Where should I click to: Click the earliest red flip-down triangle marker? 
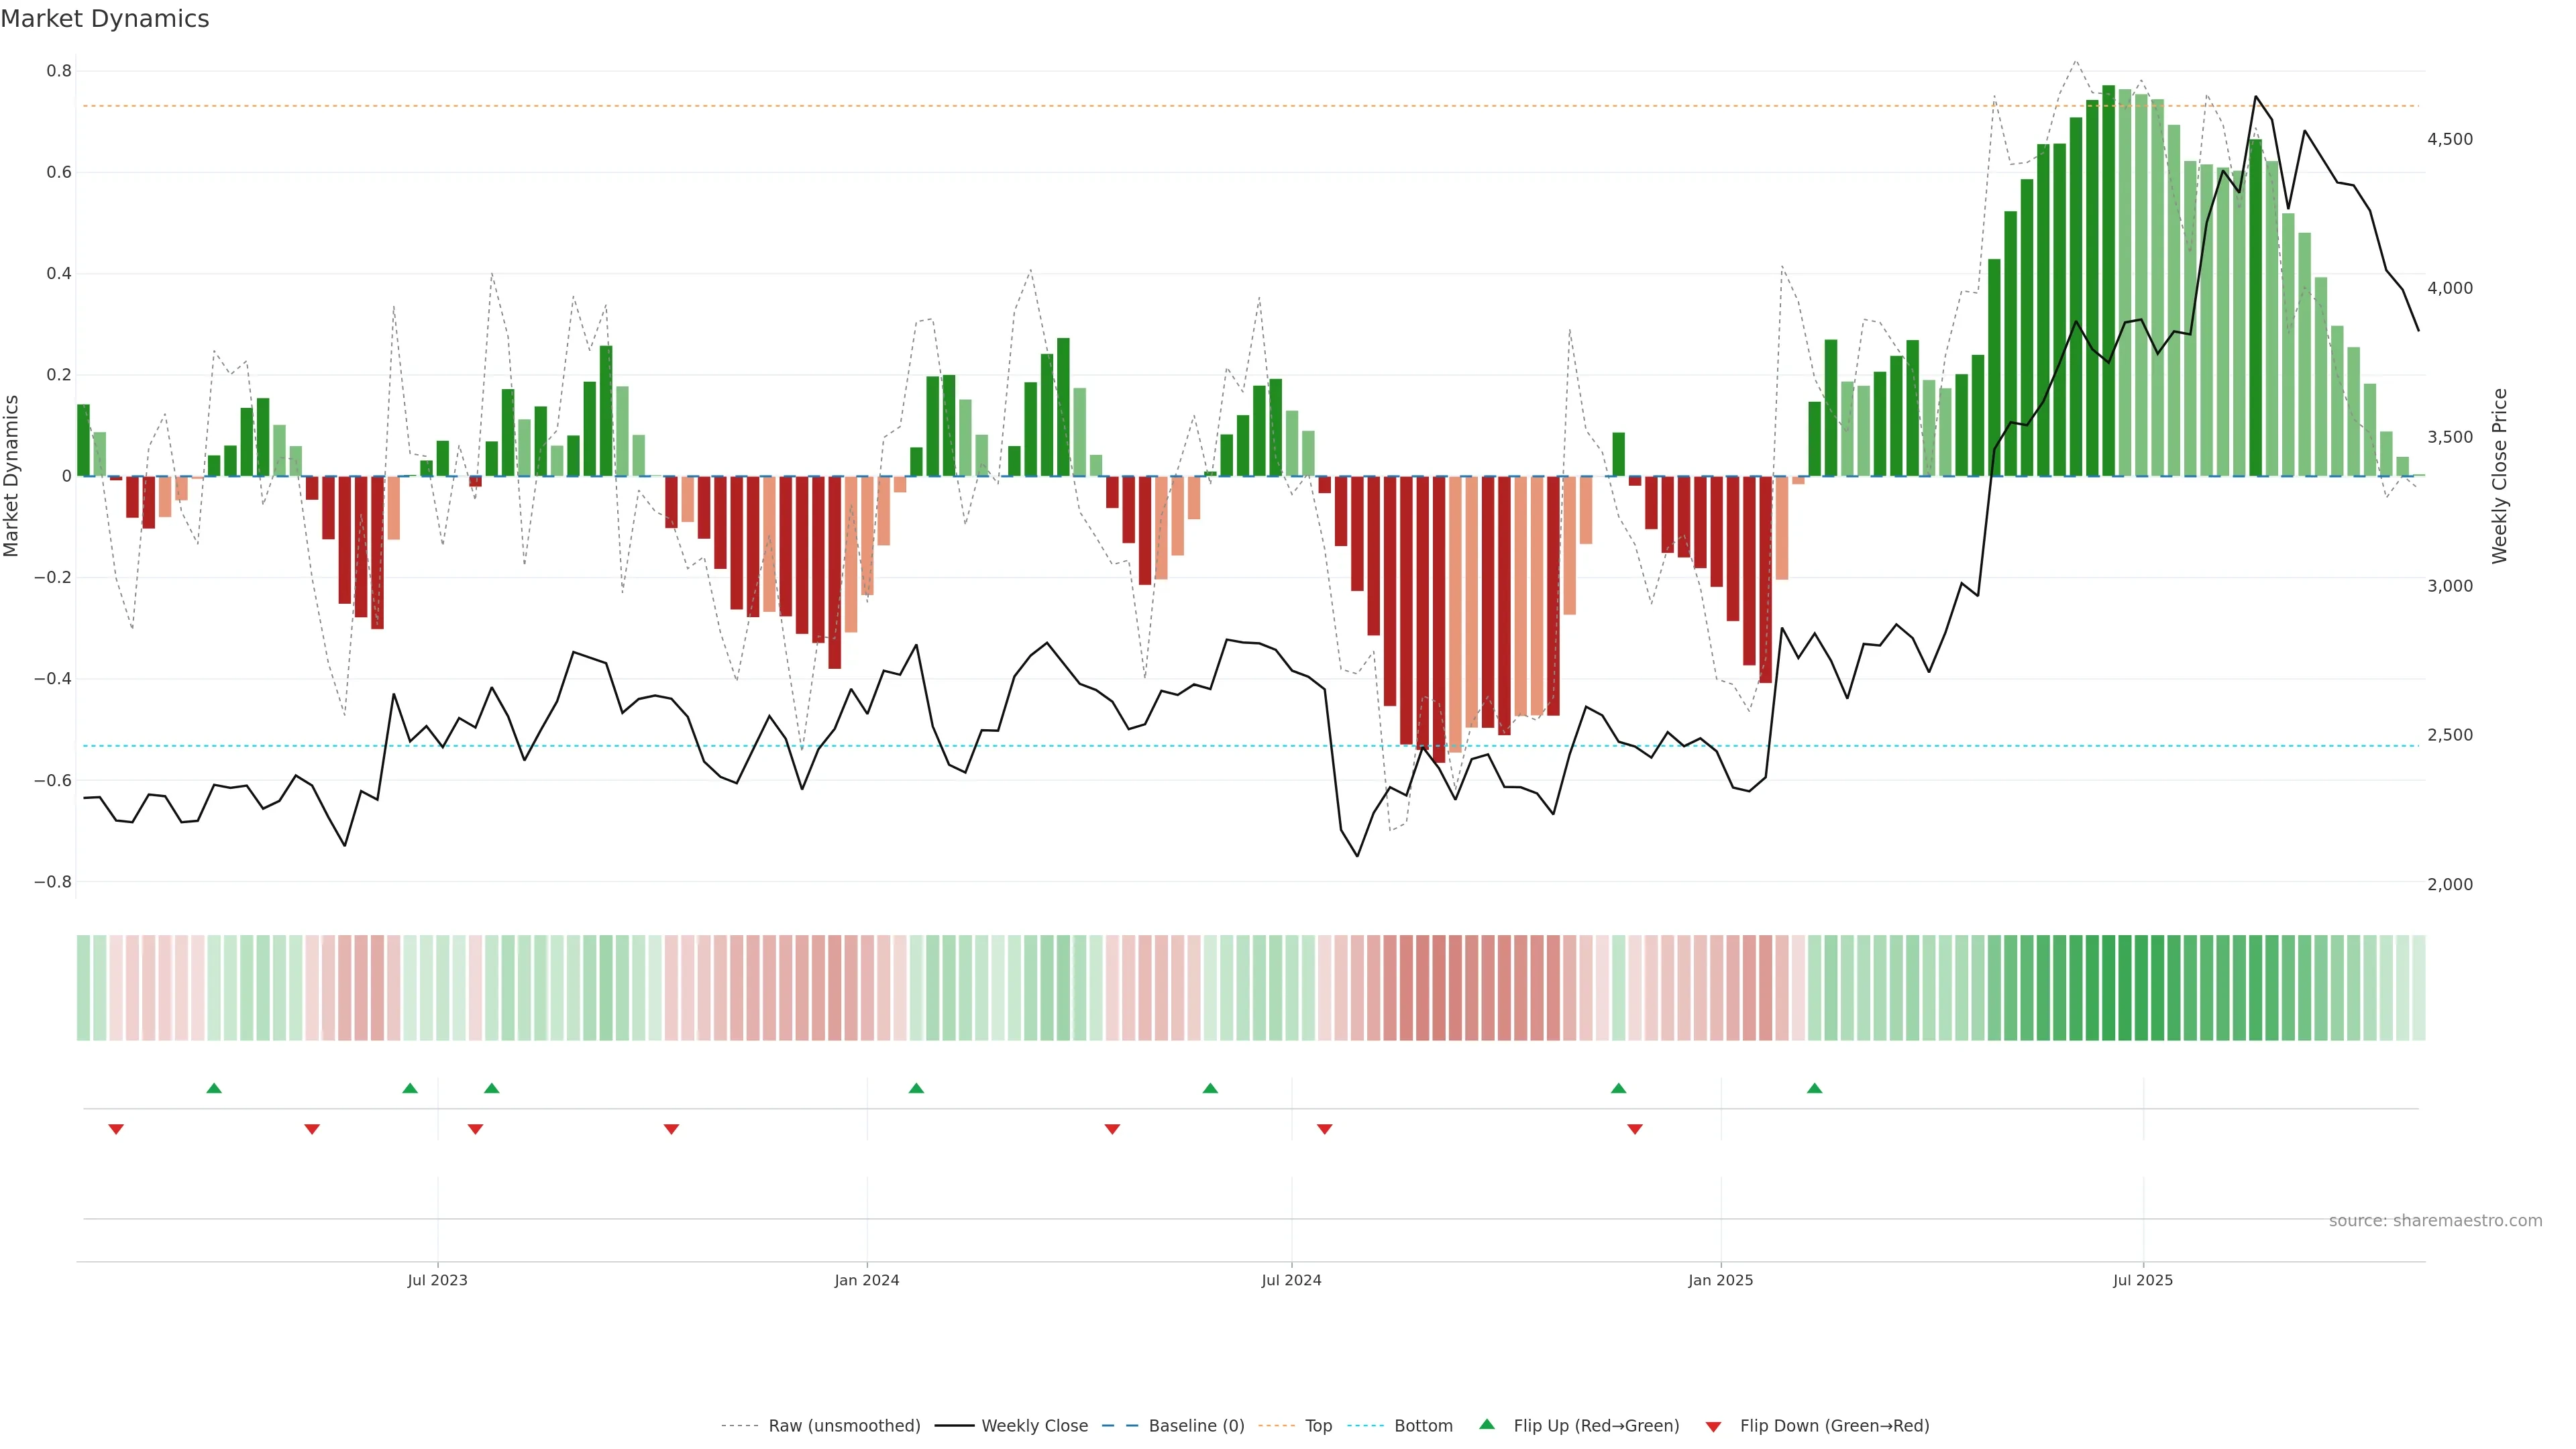[x=116, y=1129]
